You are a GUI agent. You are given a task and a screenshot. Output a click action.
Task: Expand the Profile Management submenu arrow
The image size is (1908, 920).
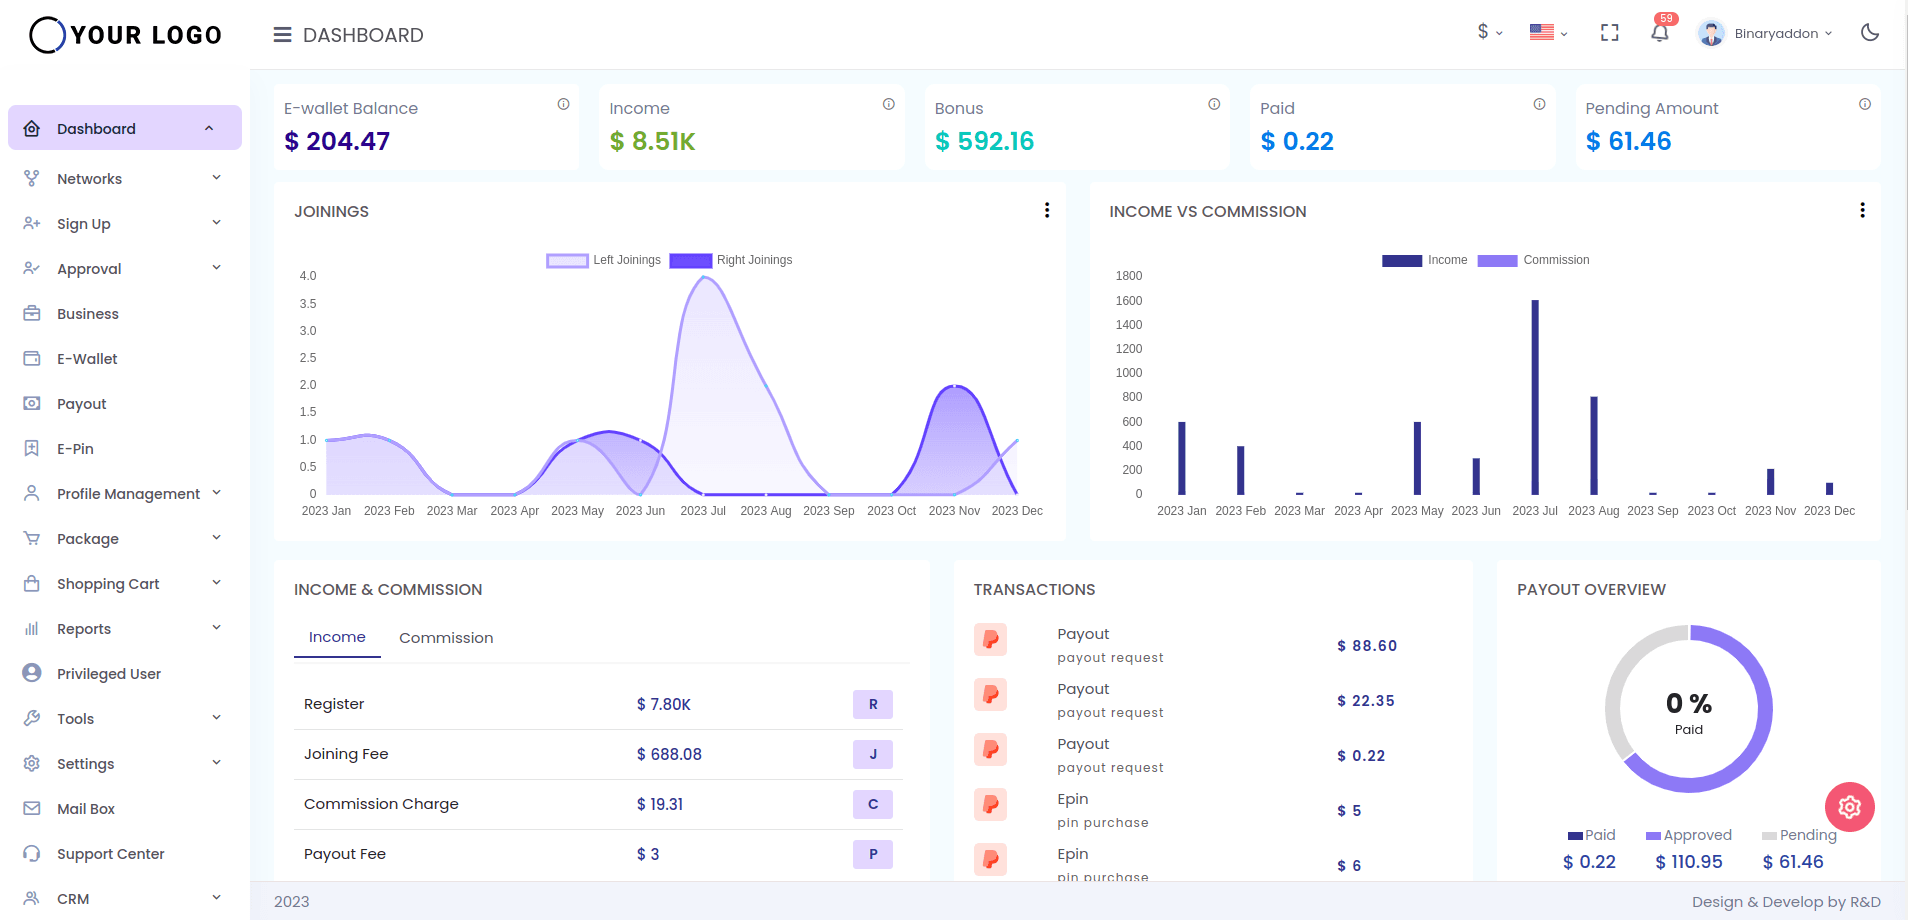pyautogui.click(x=216, y=493)
